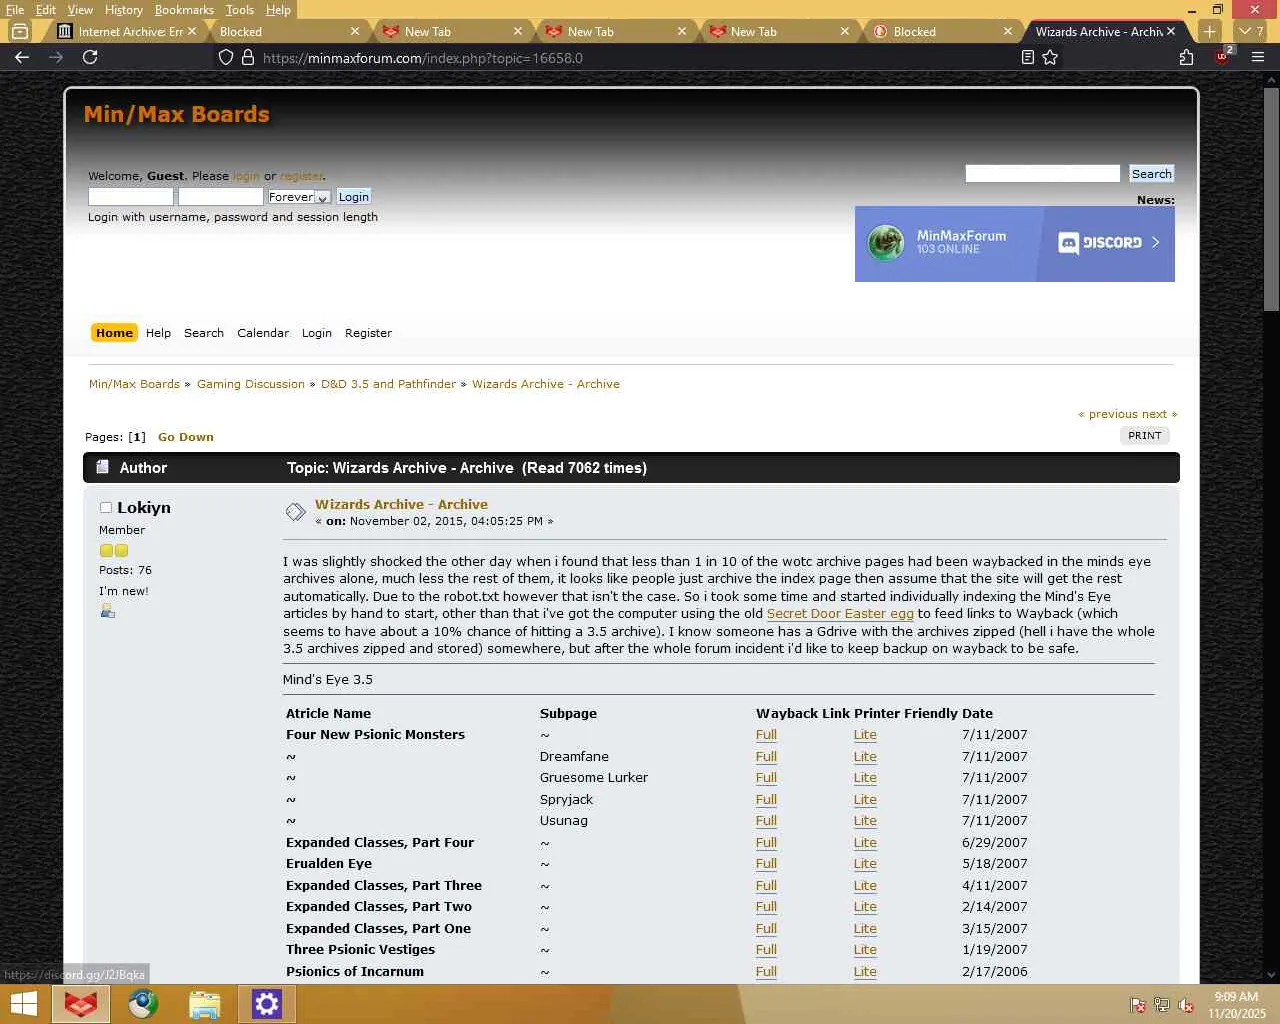Click the Login button beside Forever

tap(354, 197)
